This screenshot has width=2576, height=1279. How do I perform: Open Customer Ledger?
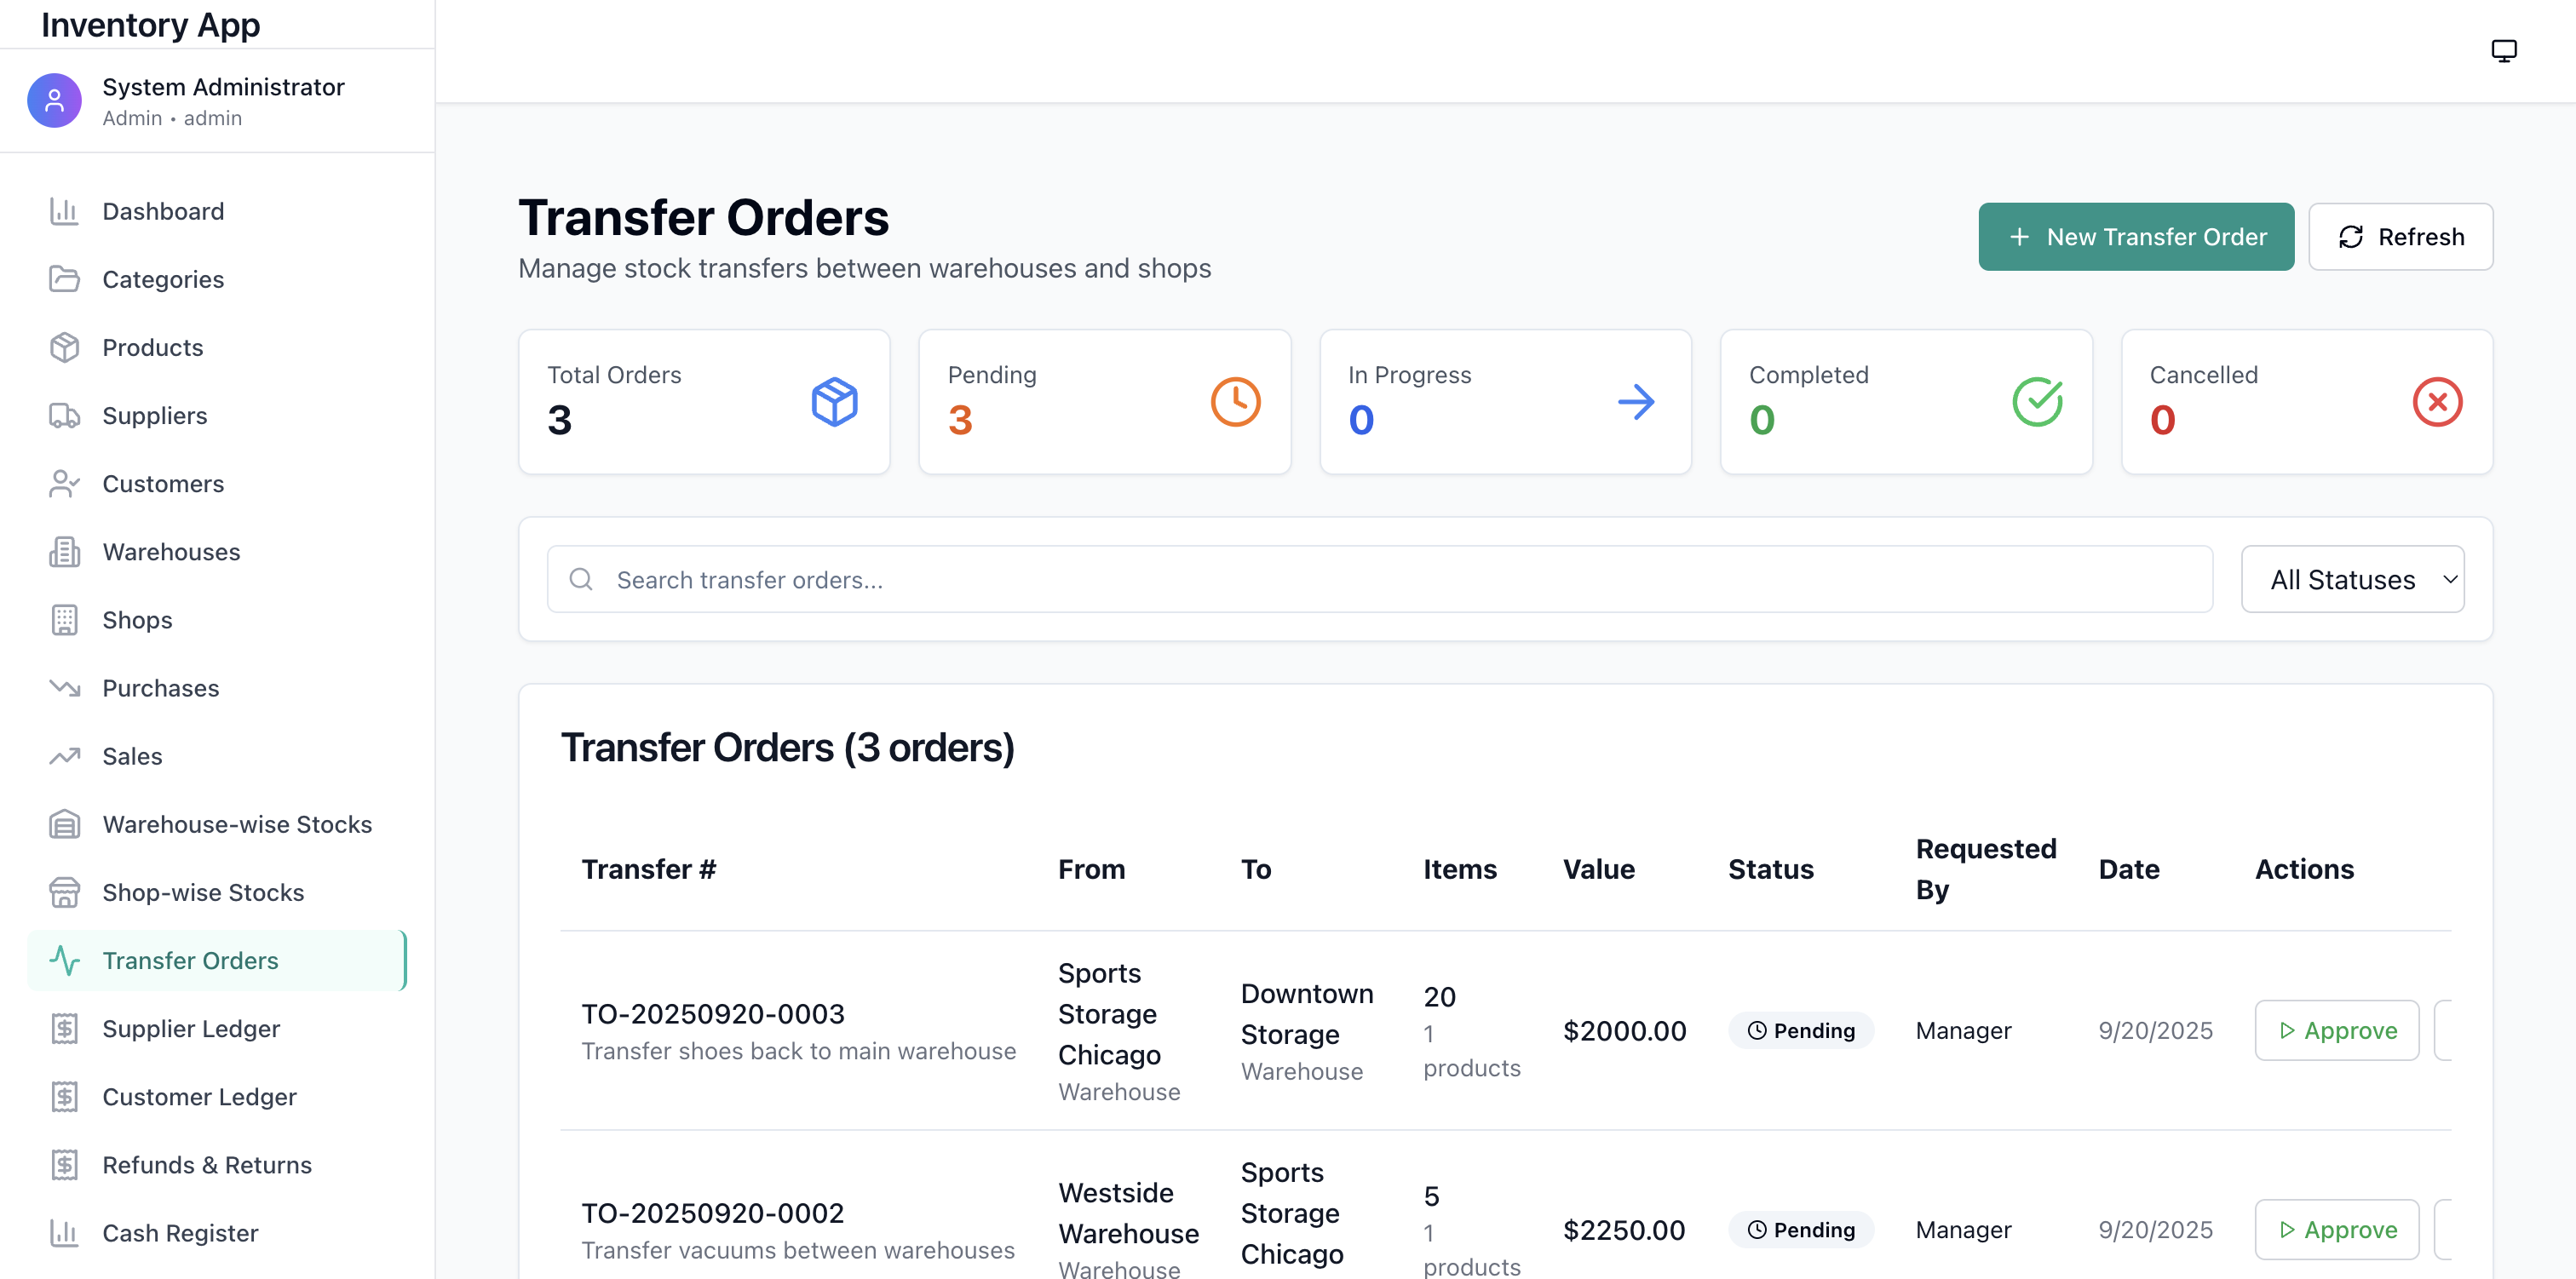[217, 1096]
